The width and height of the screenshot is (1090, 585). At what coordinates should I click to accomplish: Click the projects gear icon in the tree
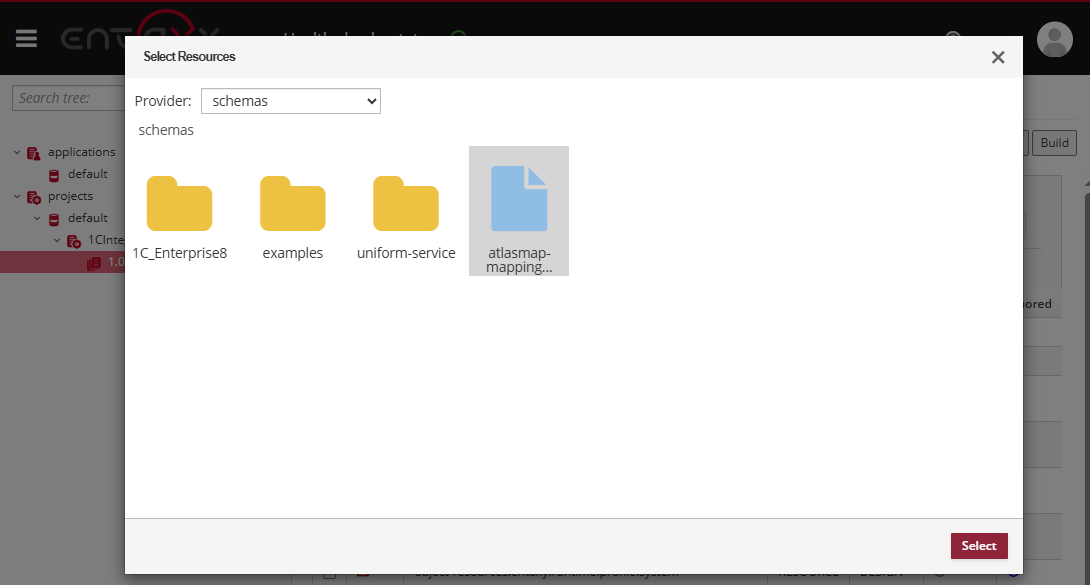tap(33, 196)
